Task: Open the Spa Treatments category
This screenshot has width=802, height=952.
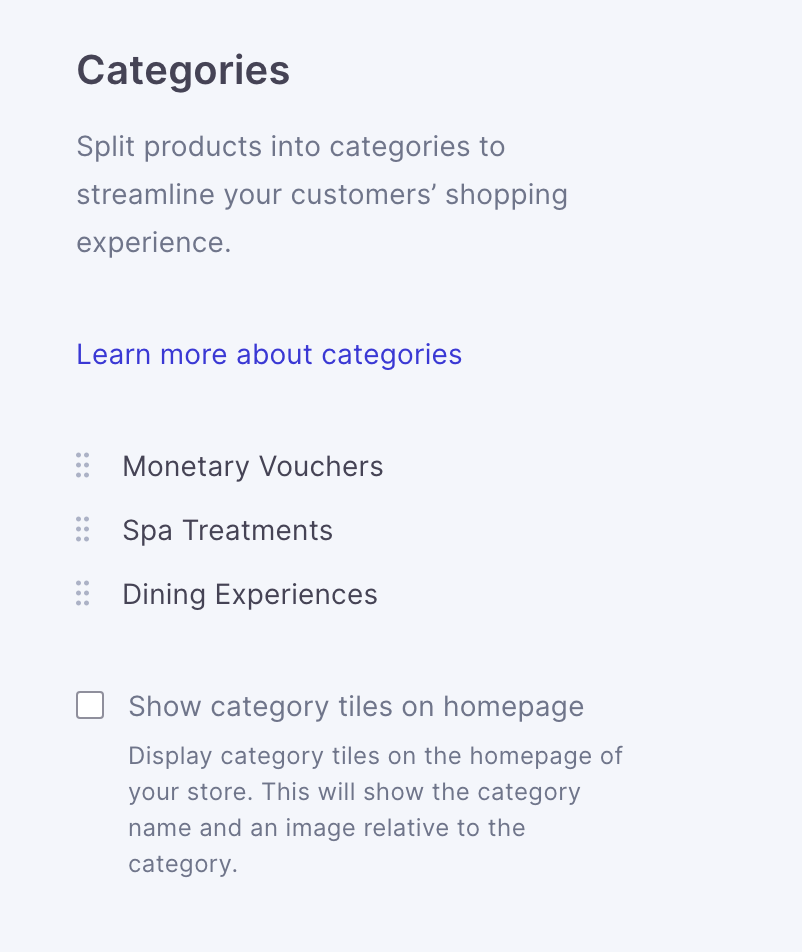Action: [x=227, y=530]
